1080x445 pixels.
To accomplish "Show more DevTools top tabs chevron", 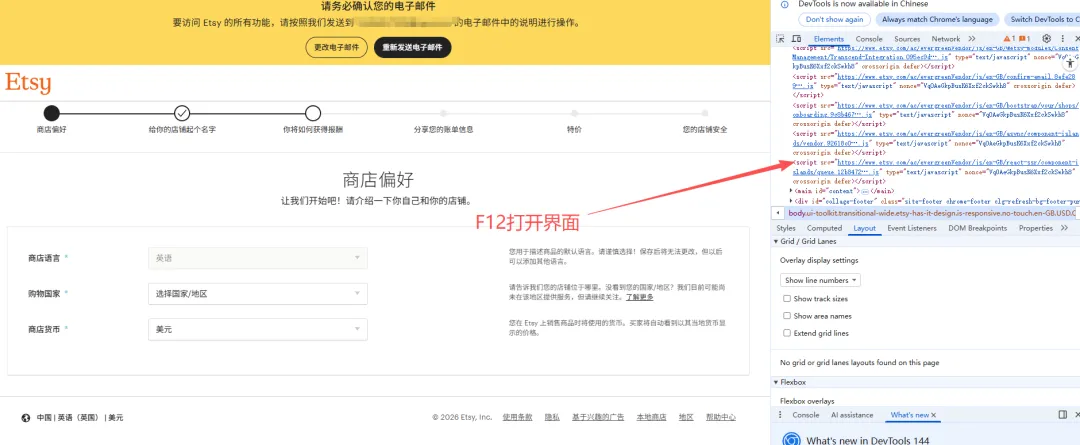I will pos(972,39).
